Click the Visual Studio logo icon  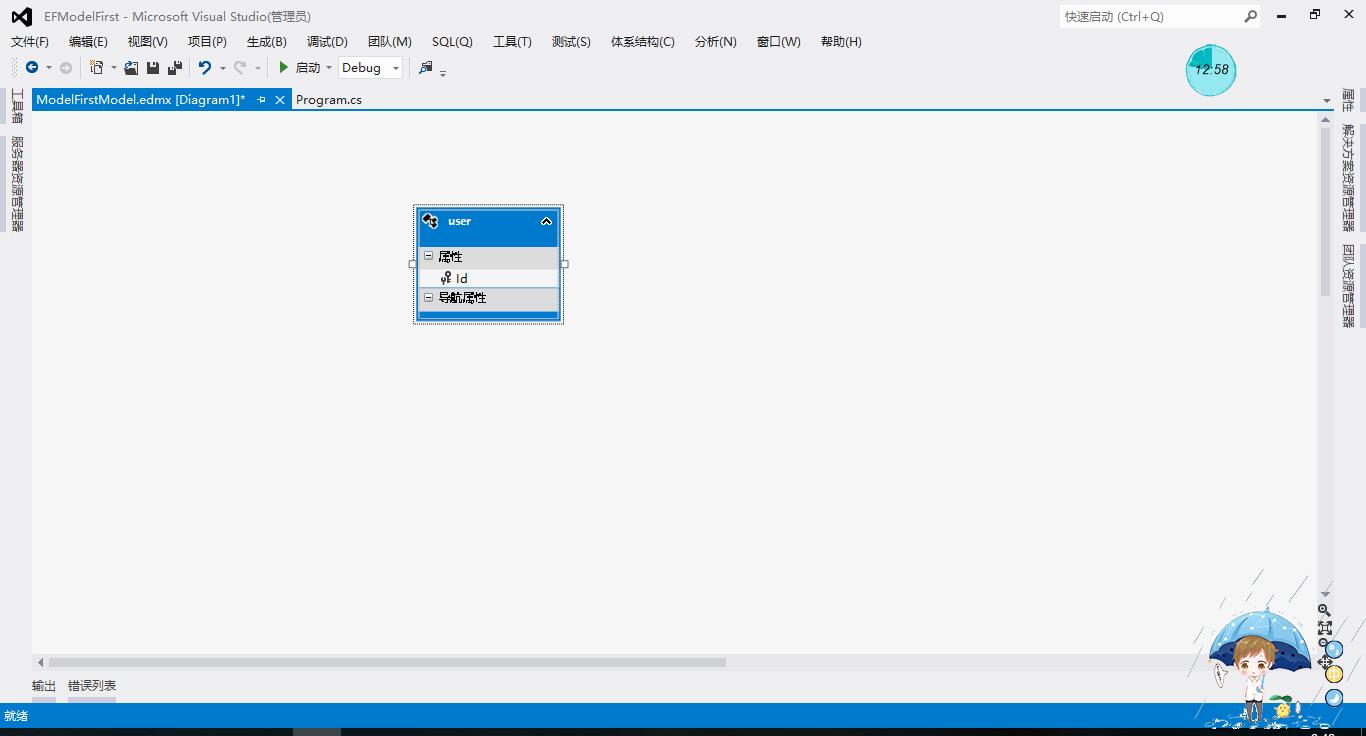(21, 17)
